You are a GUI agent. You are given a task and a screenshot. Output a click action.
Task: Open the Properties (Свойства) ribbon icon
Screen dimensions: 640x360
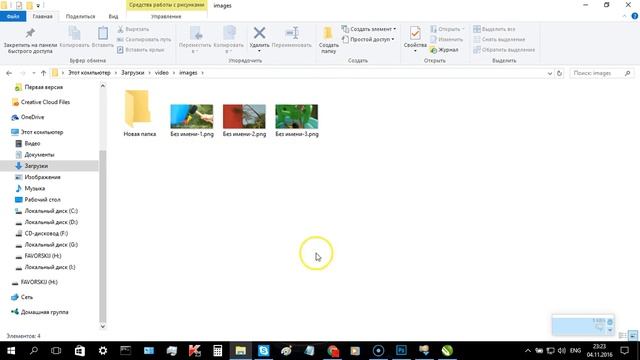[415, 33]
